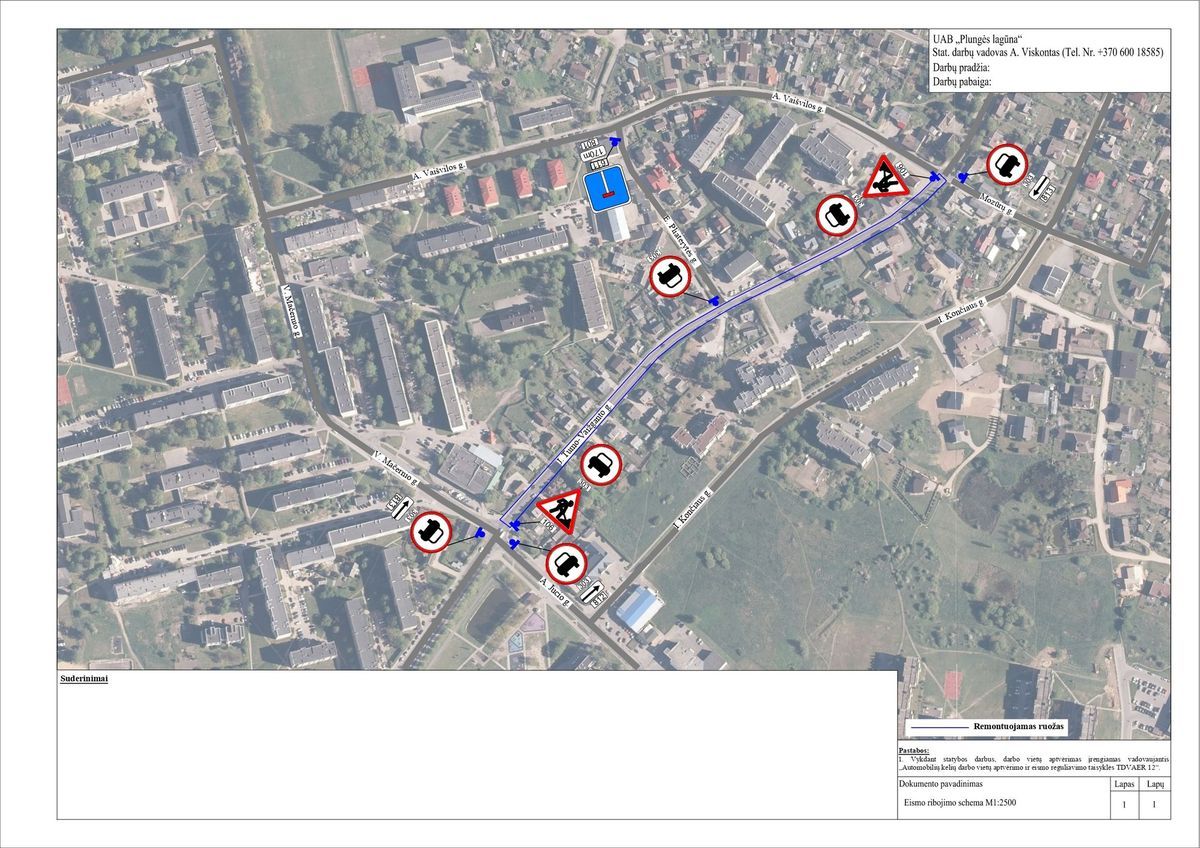This screenshot has height=848, width=1200.
Task: Click the arrow plate sign near Mozūrų g.
Action: 1042,185
